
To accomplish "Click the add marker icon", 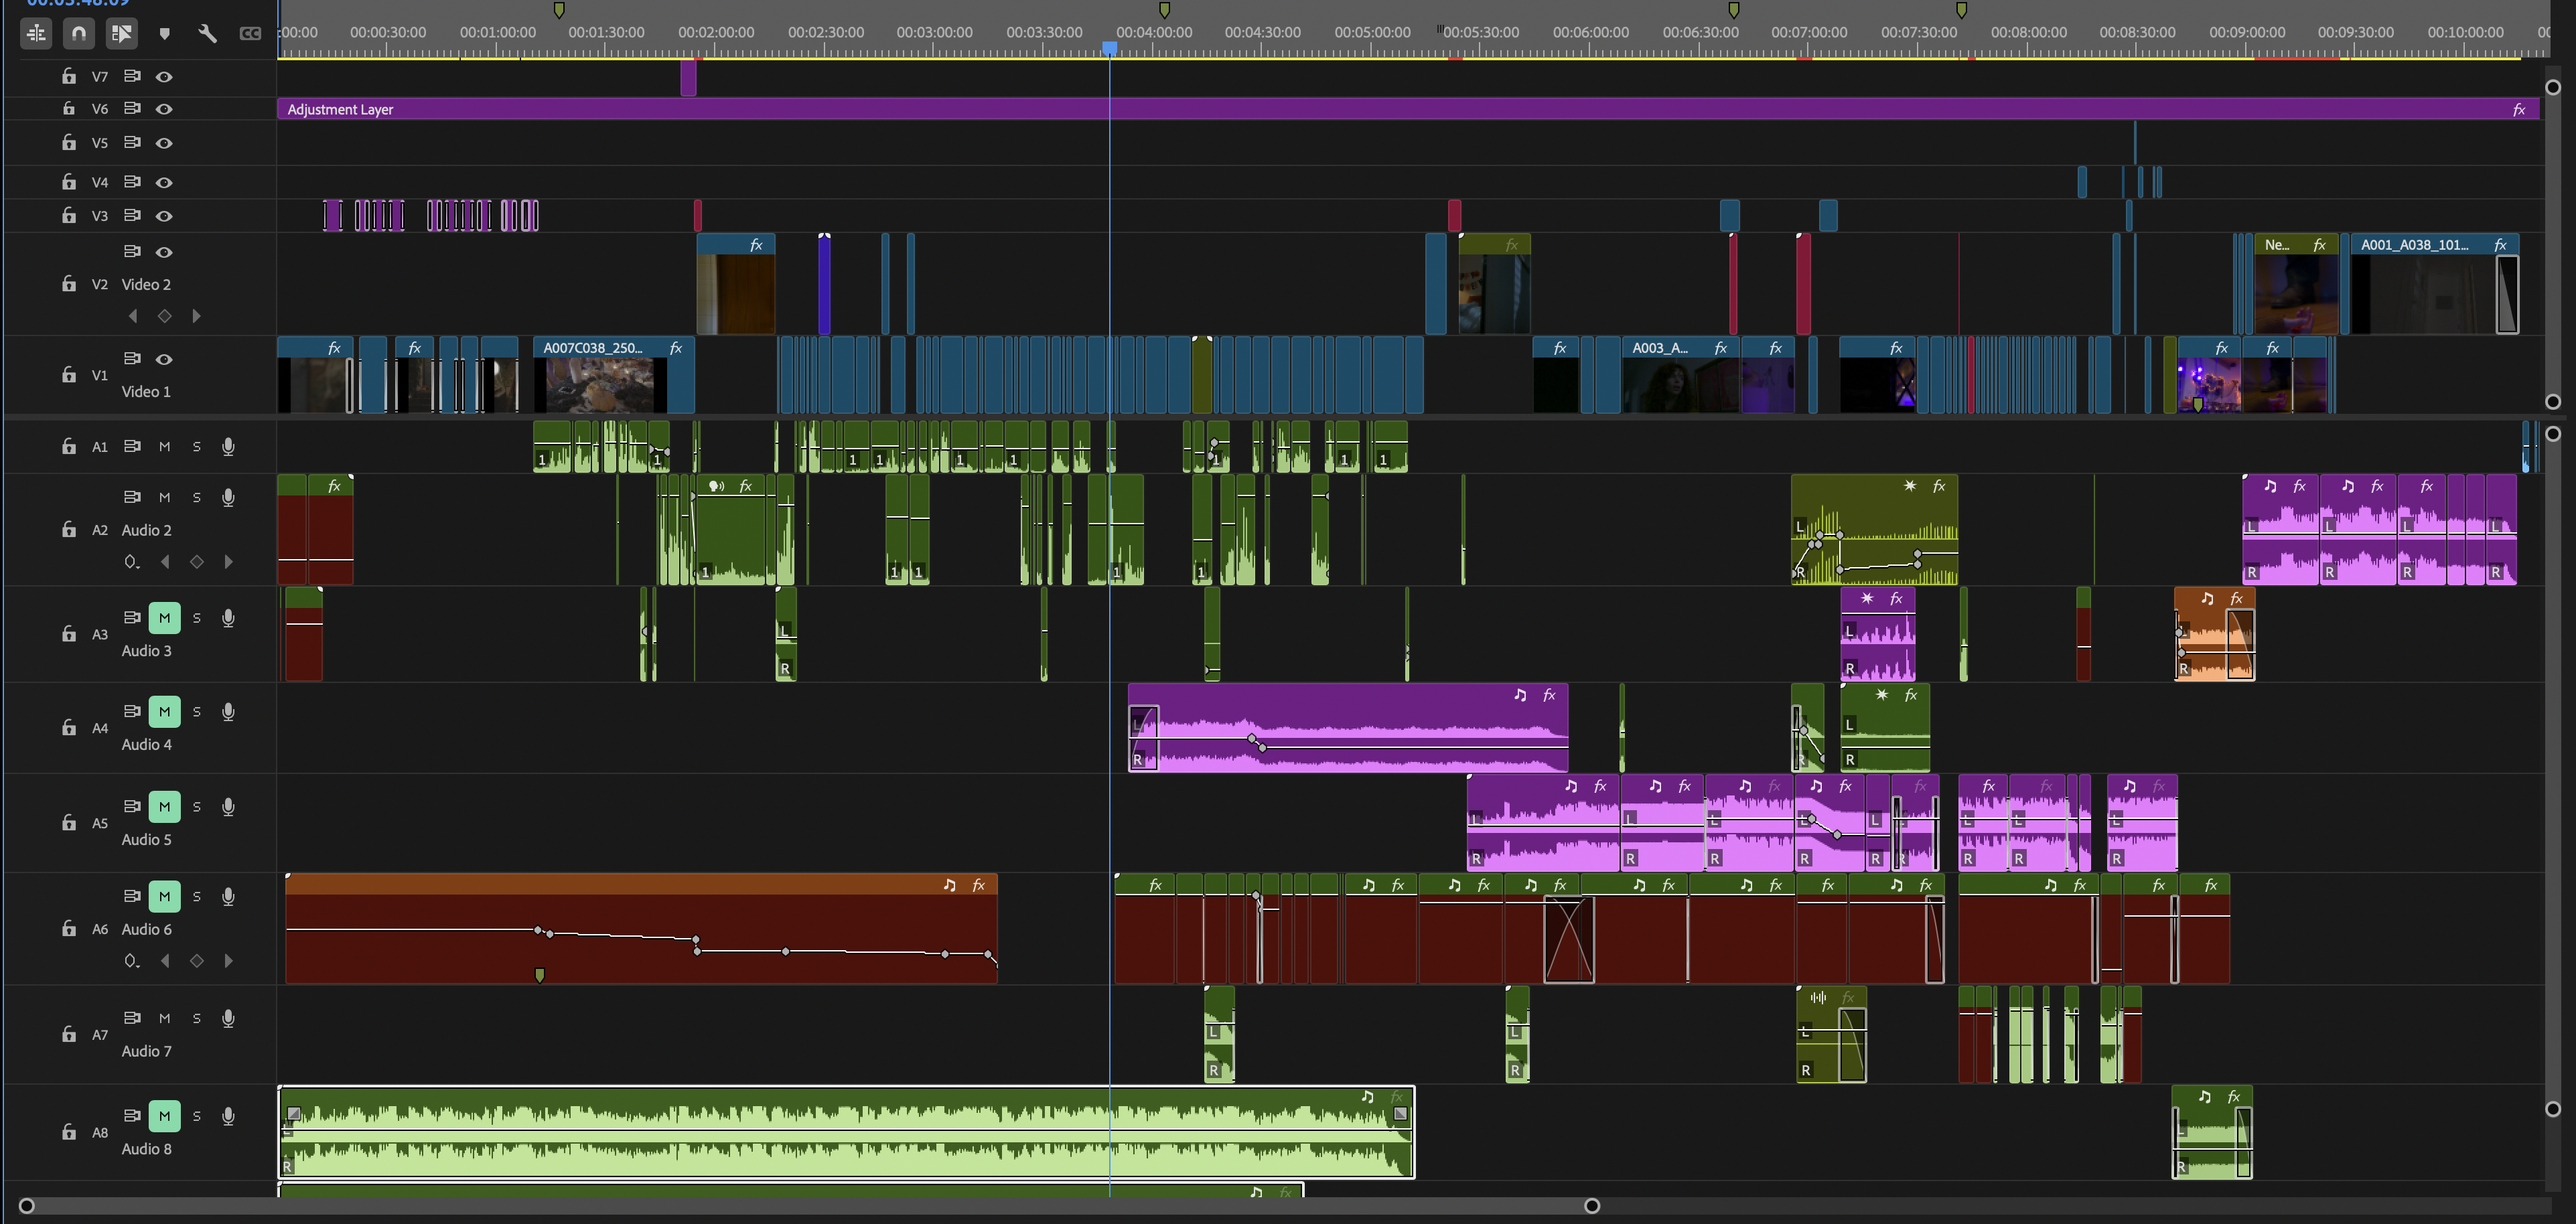I will click(x=165, y=34).
